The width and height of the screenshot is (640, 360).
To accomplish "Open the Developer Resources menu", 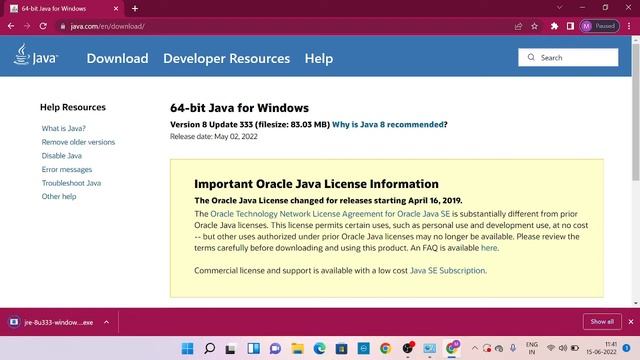I will point(227,58).
